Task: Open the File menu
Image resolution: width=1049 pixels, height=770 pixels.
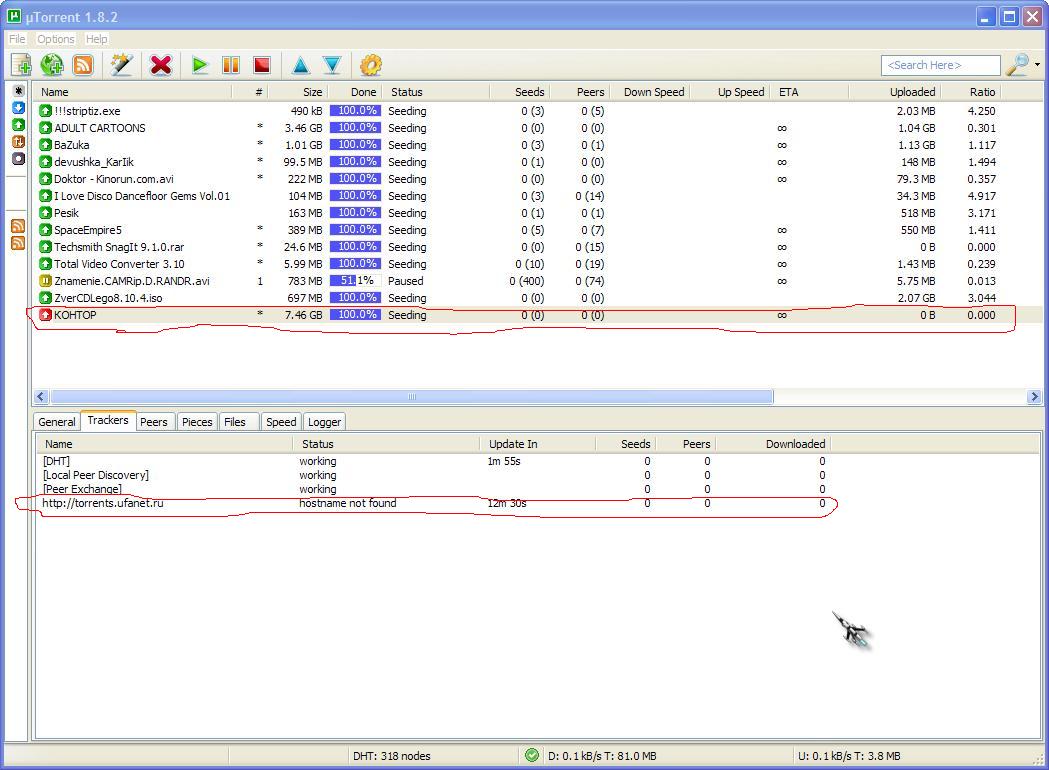Action: click(x=17, y=39)
